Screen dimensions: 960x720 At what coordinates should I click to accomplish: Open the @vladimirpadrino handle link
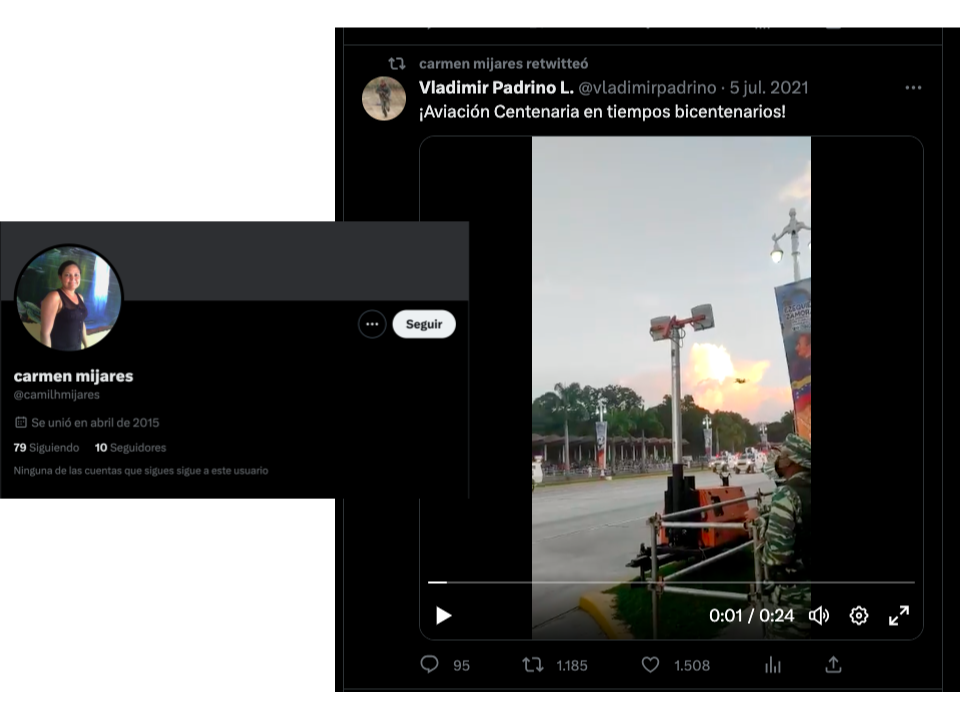click(x=649, y=88)
